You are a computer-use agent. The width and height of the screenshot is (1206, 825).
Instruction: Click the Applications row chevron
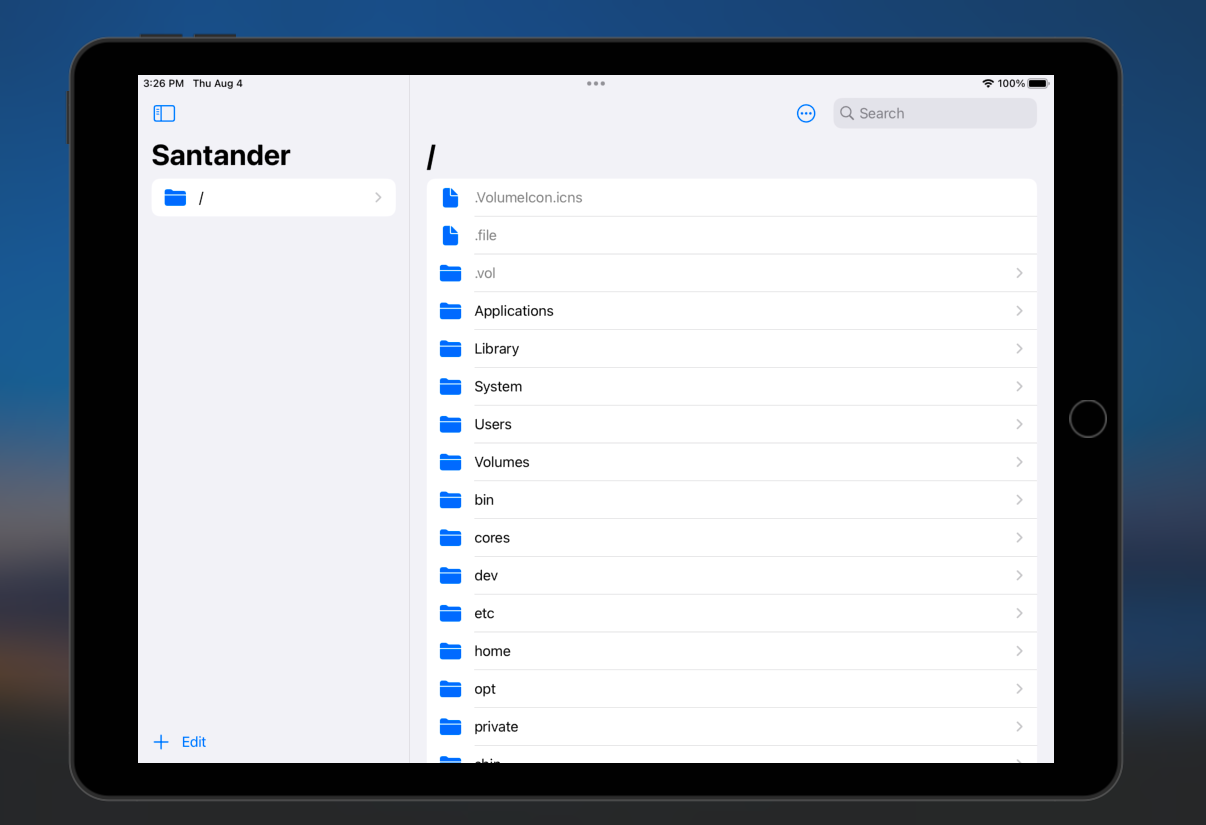[1019, 311]
